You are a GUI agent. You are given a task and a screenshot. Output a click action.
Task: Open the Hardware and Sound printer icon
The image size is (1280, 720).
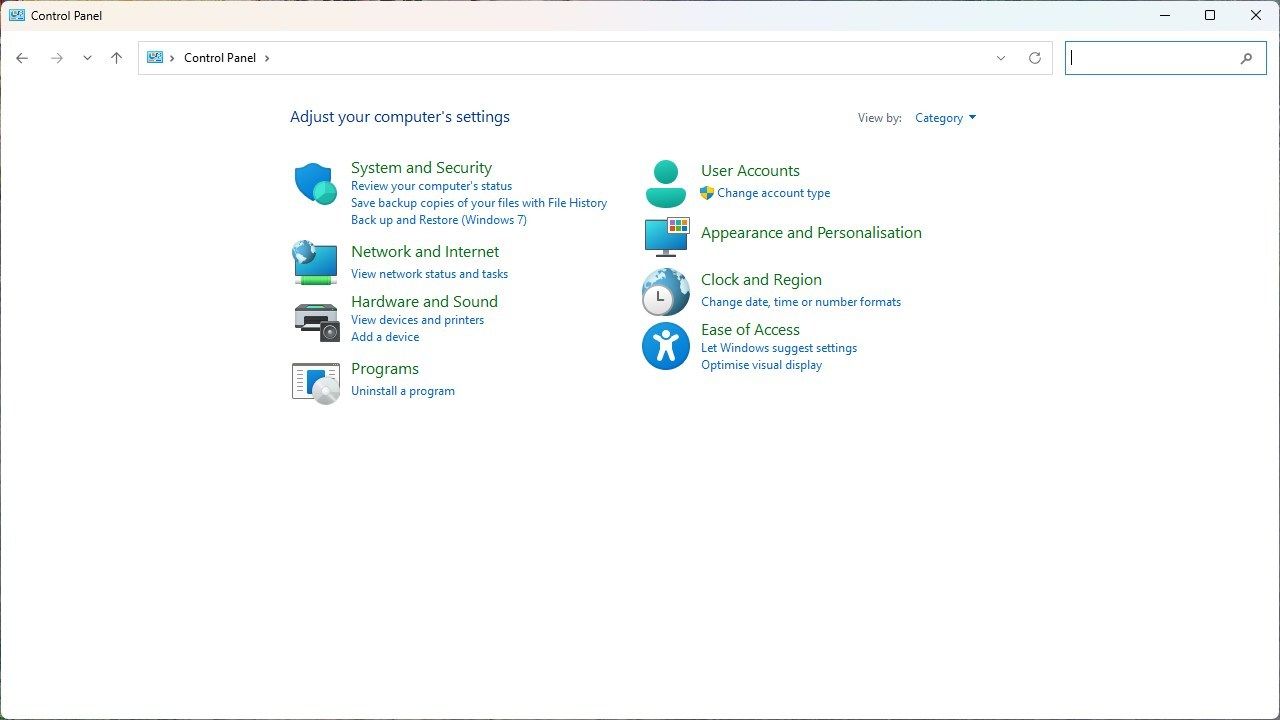[x=317, y=321]
